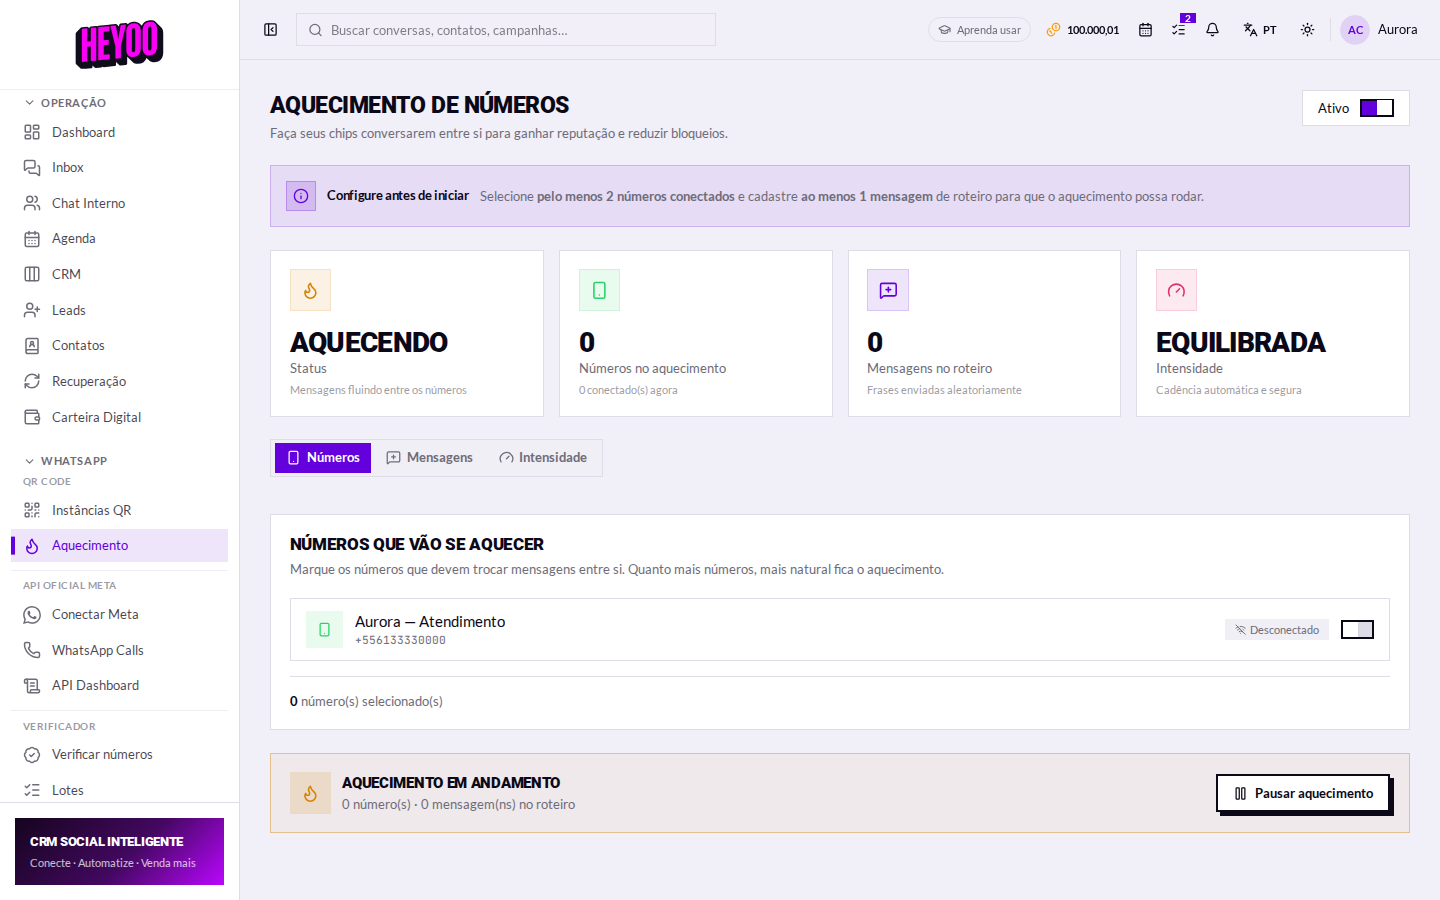Click the flame icon in Aquecimento em andamento
This screenshot has height=900, width=1440.
(x=310, y=793)
